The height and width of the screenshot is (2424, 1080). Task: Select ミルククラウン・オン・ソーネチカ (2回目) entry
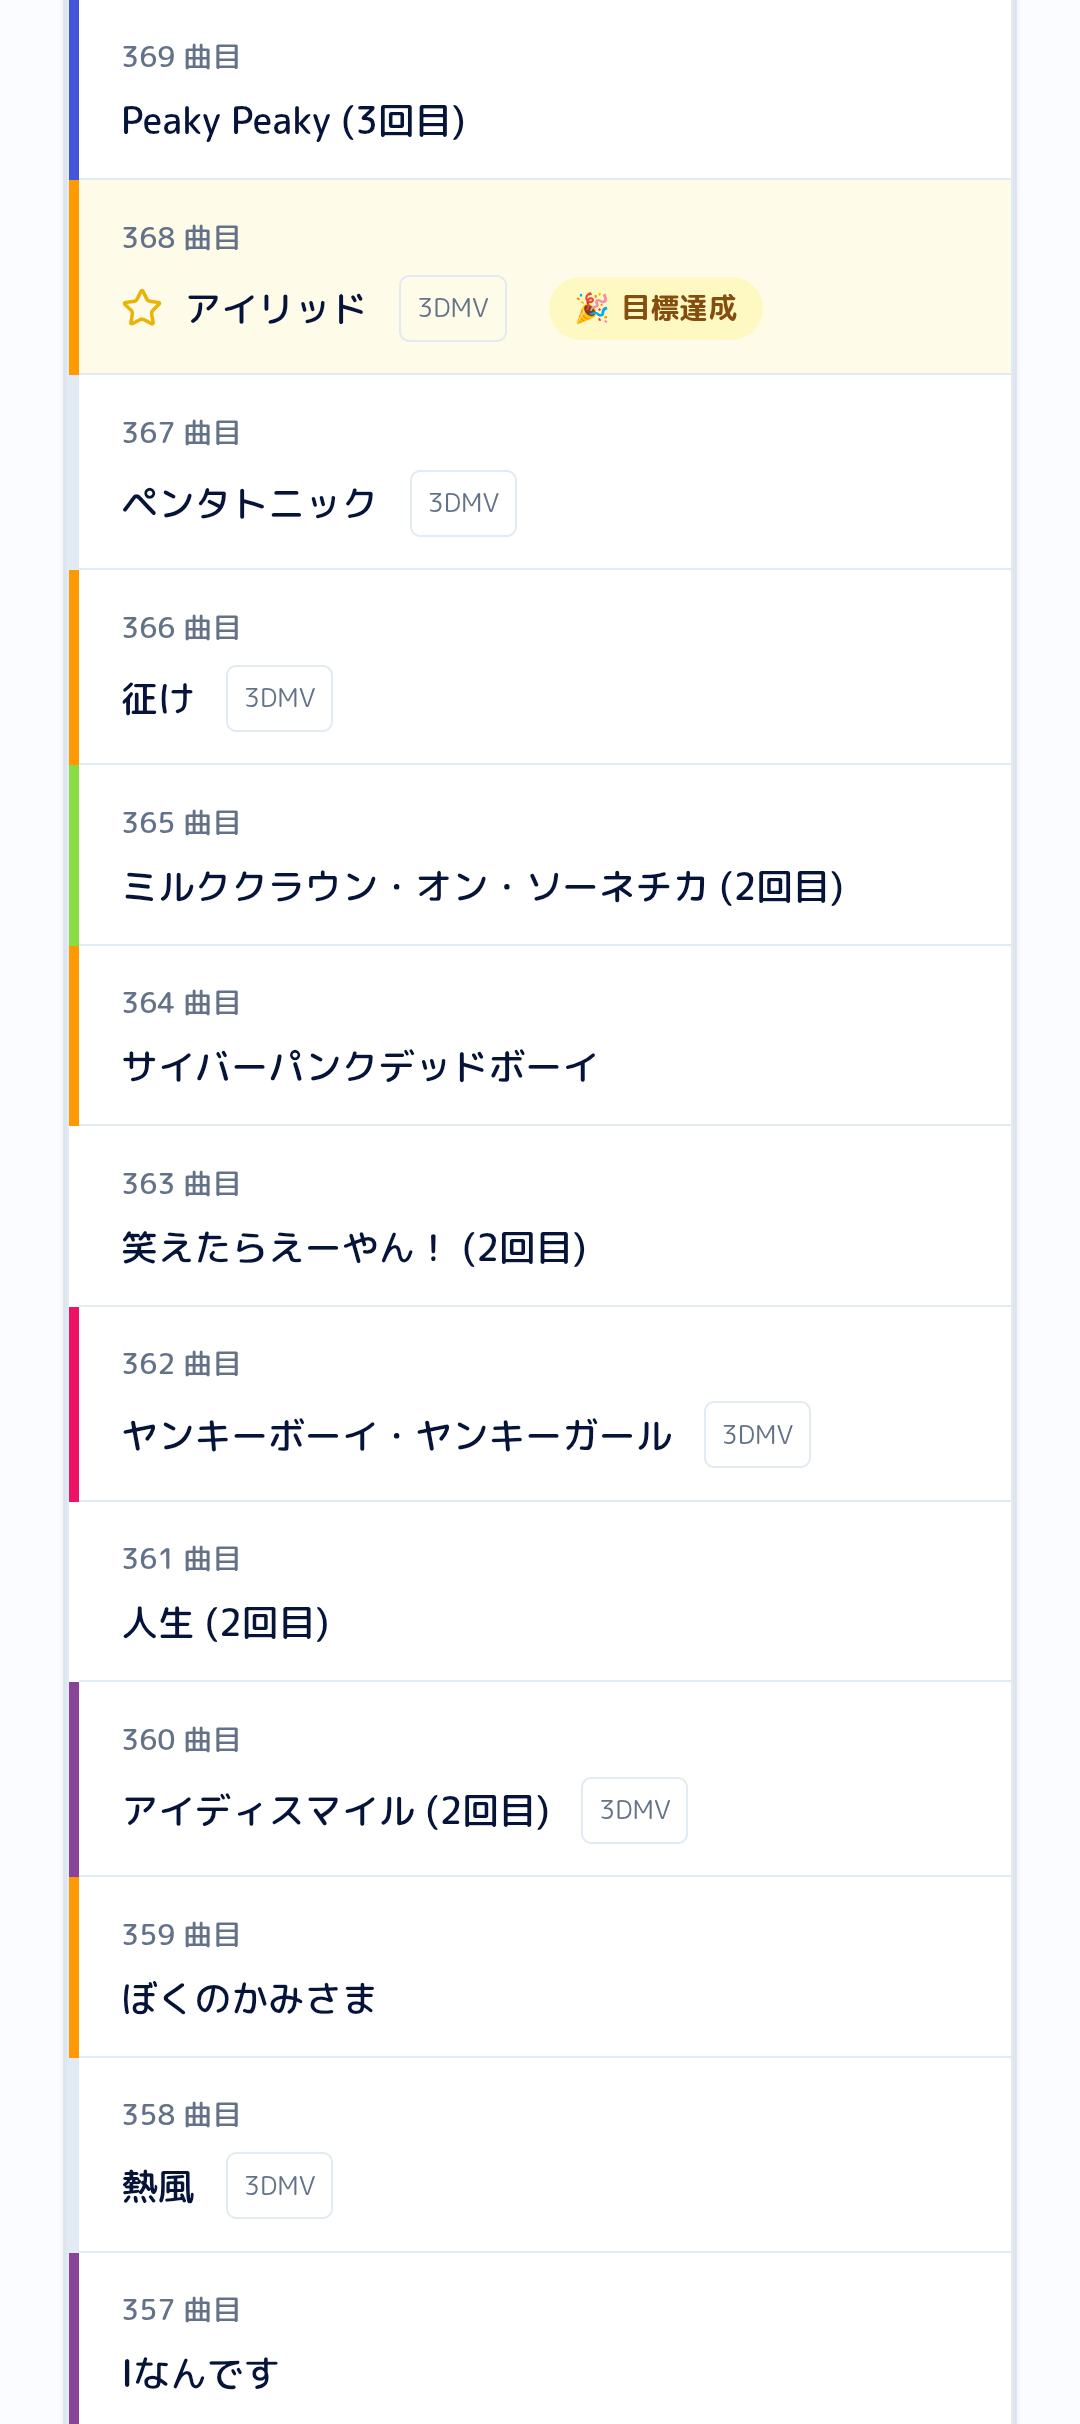483,886
